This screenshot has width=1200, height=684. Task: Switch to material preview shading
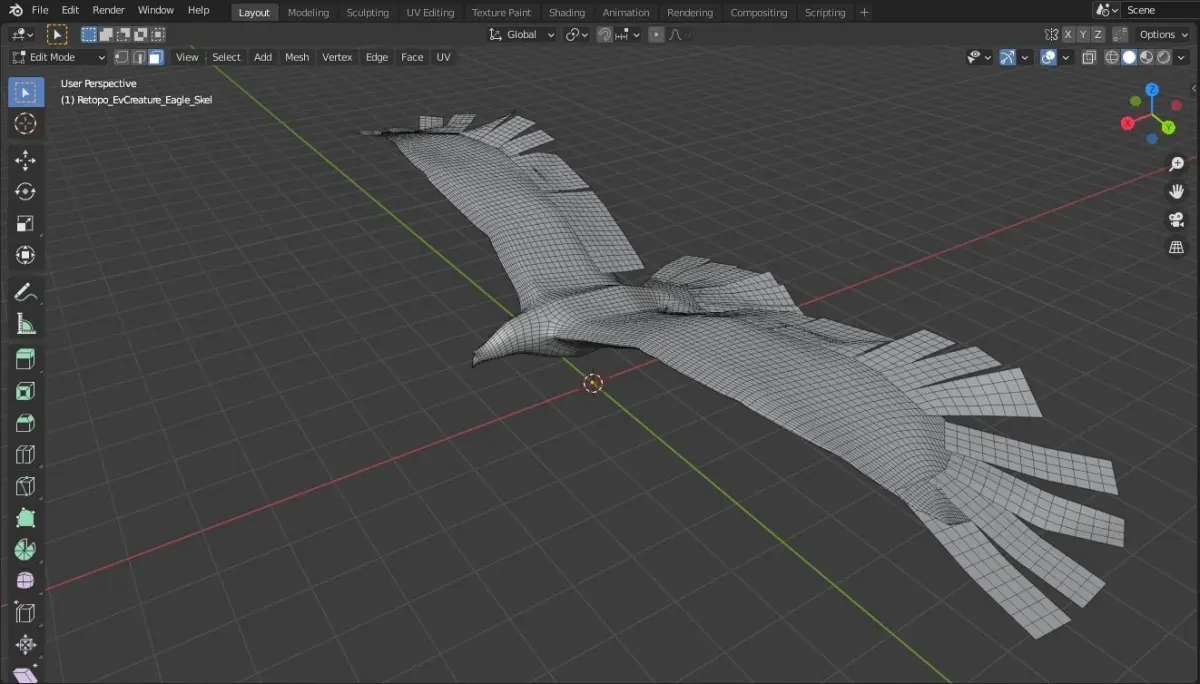(x=1146, y=57)
